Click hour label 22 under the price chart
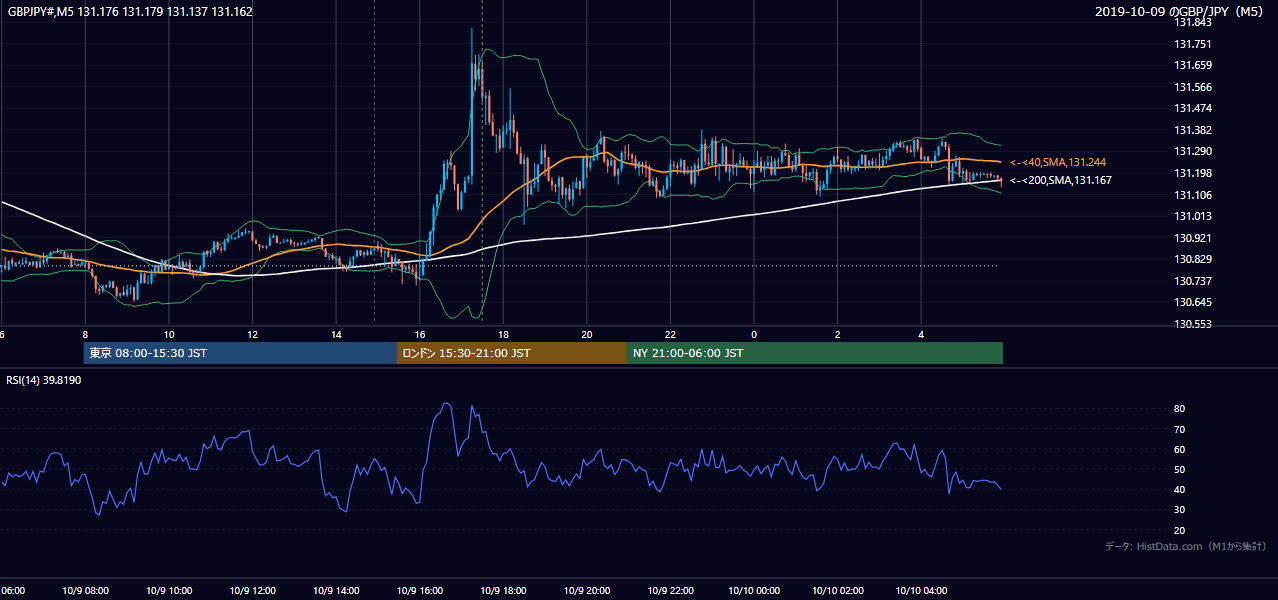This screenshot has height=600, width=1278. tap(670, 334)
